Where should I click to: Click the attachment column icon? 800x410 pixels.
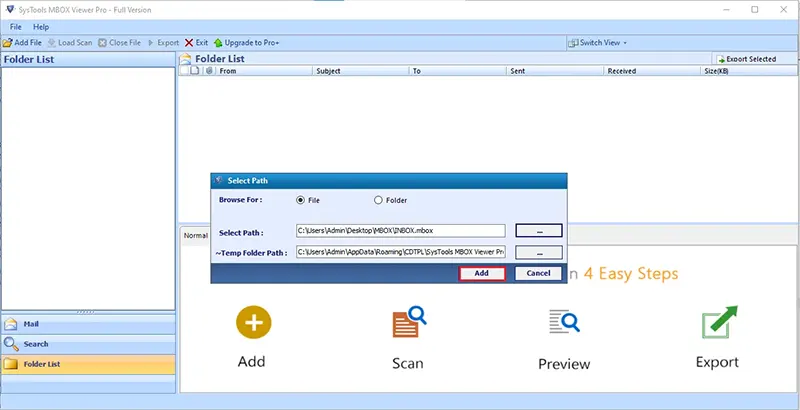(x=209, y=71)
